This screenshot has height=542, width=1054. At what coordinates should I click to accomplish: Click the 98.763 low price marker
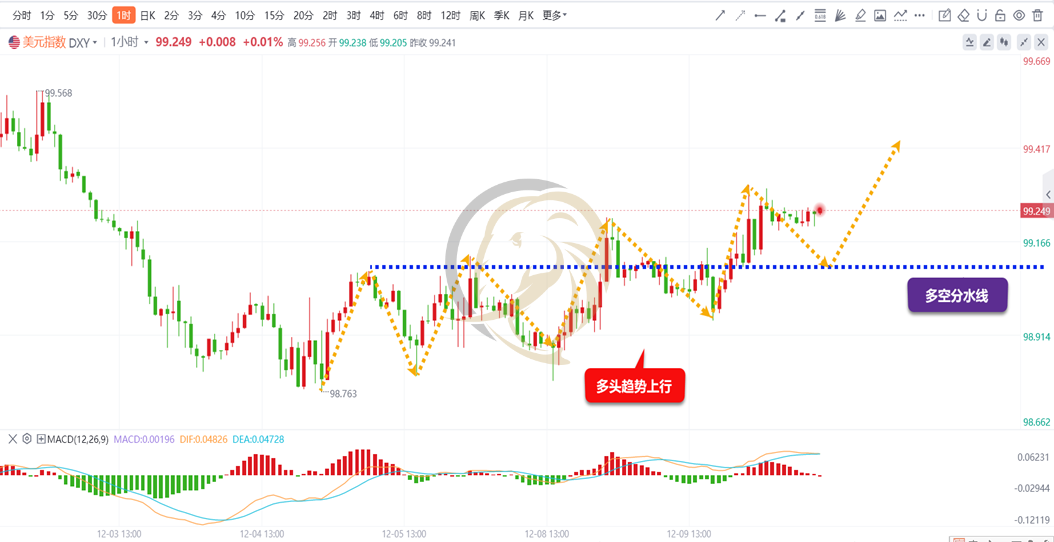click(x=343, y=393)
